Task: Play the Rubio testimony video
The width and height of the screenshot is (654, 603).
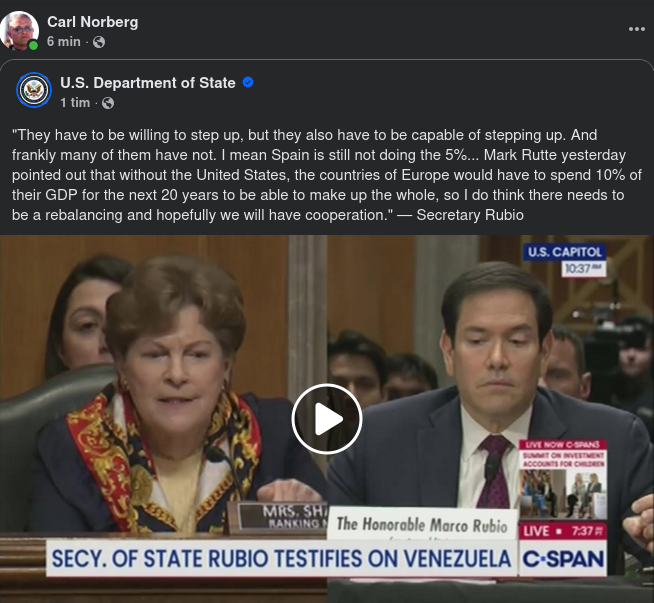Action: click(327, 419)
